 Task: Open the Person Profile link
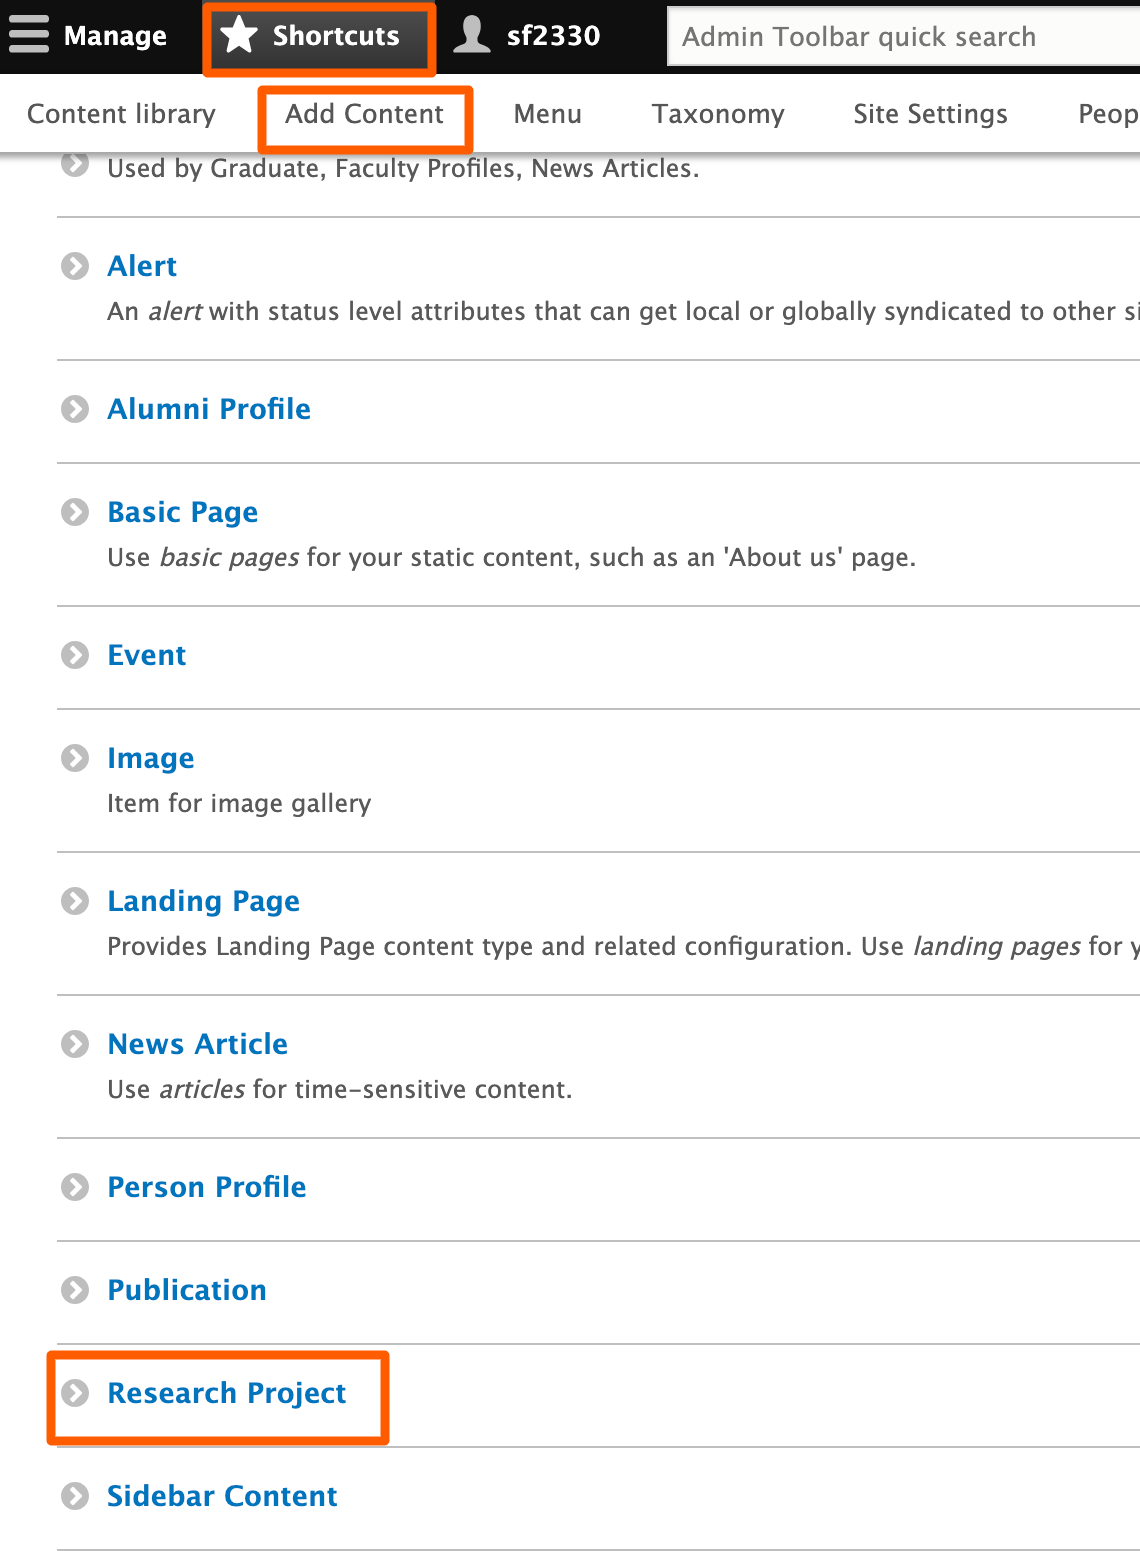[x=206, y=1187]
